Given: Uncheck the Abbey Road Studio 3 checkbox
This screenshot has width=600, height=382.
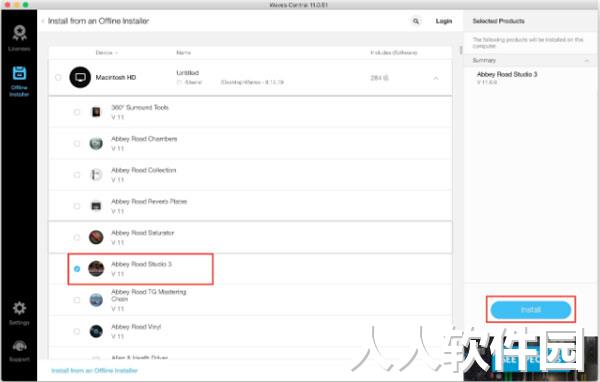Looking at the screenshot, I should pyautogui.click(x=77, y=269).
